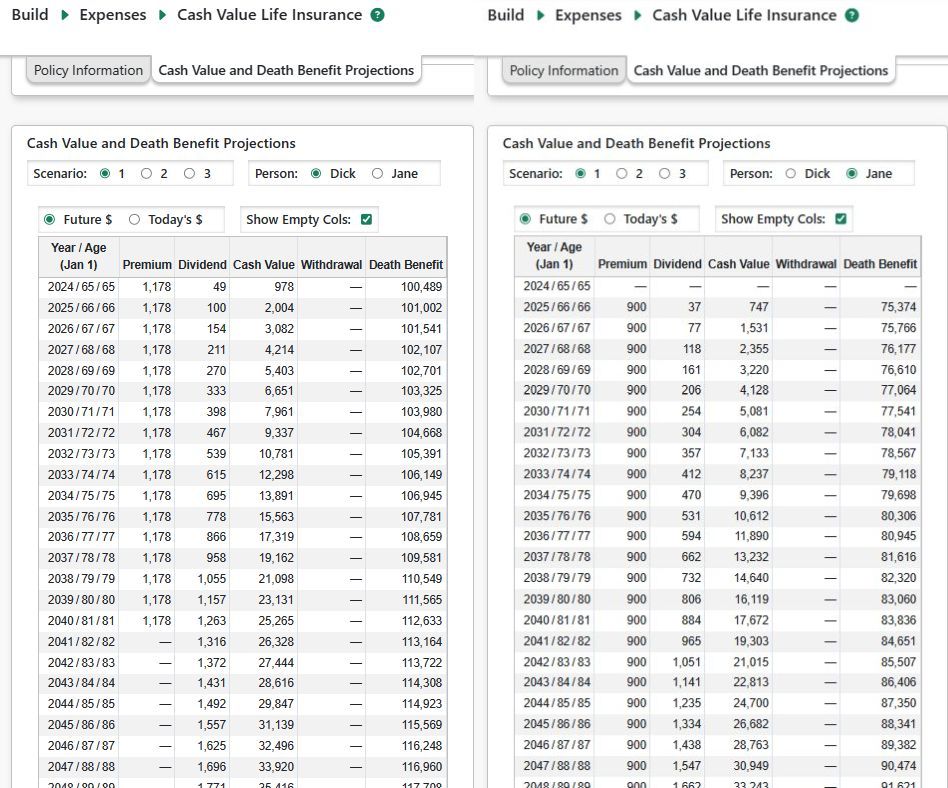Go to Build in left breadcrumb

30,15
